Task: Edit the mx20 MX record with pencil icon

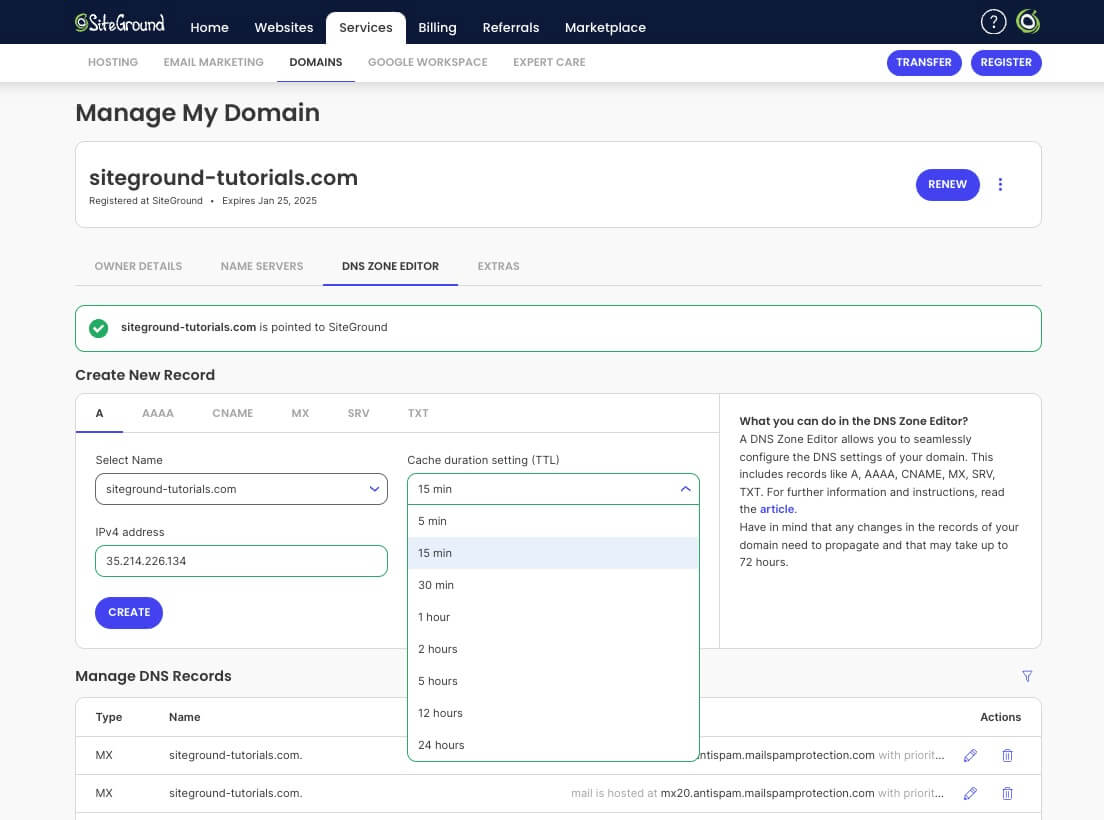Action: pos(970,793)
